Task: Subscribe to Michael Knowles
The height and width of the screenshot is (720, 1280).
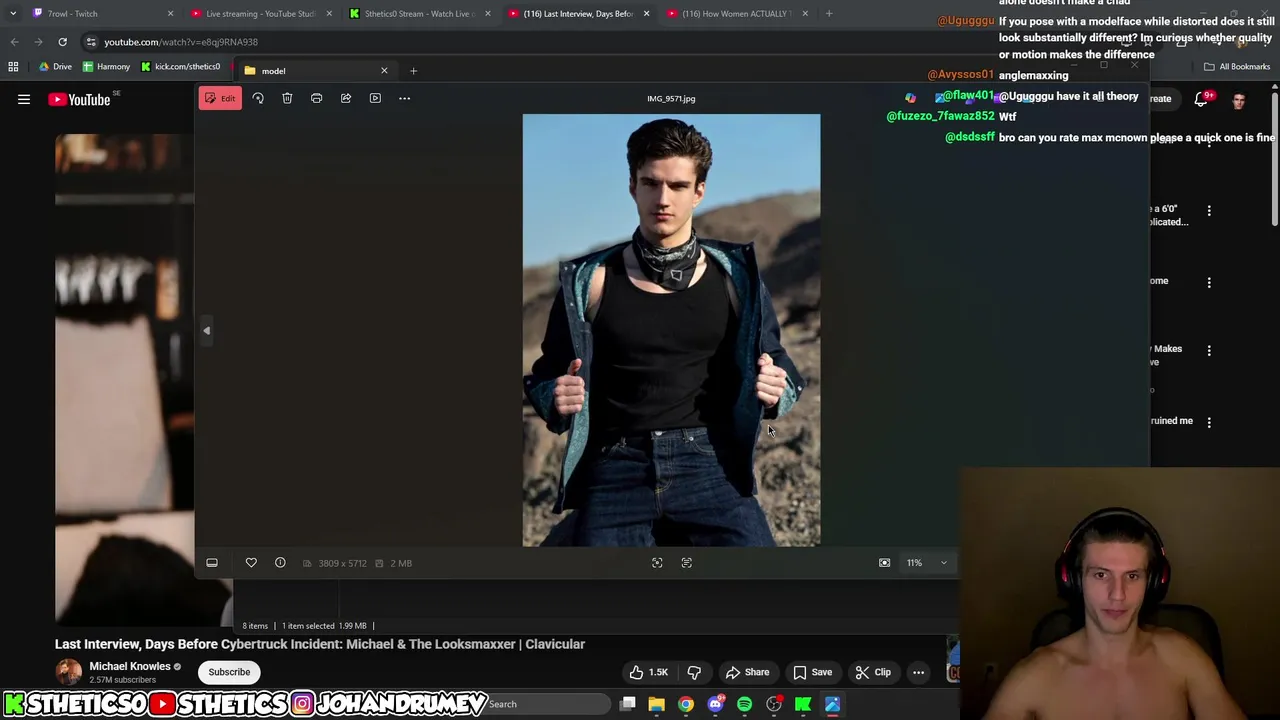Action: [229, 672]
